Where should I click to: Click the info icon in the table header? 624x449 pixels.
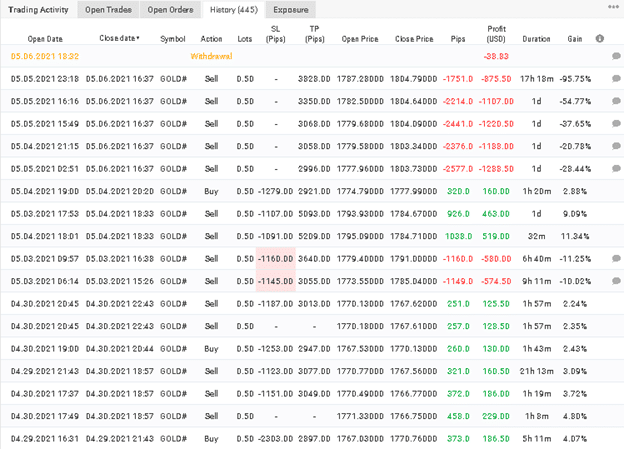pos(600,39)
